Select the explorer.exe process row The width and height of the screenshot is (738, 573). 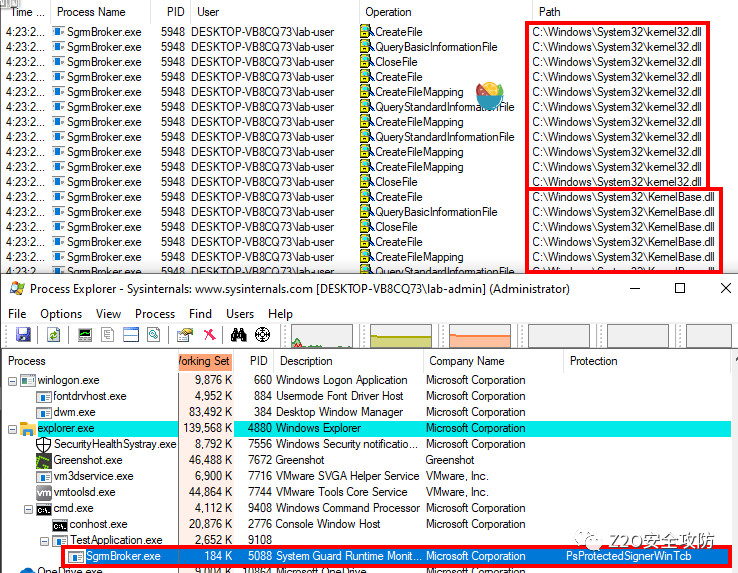(367, 428)
